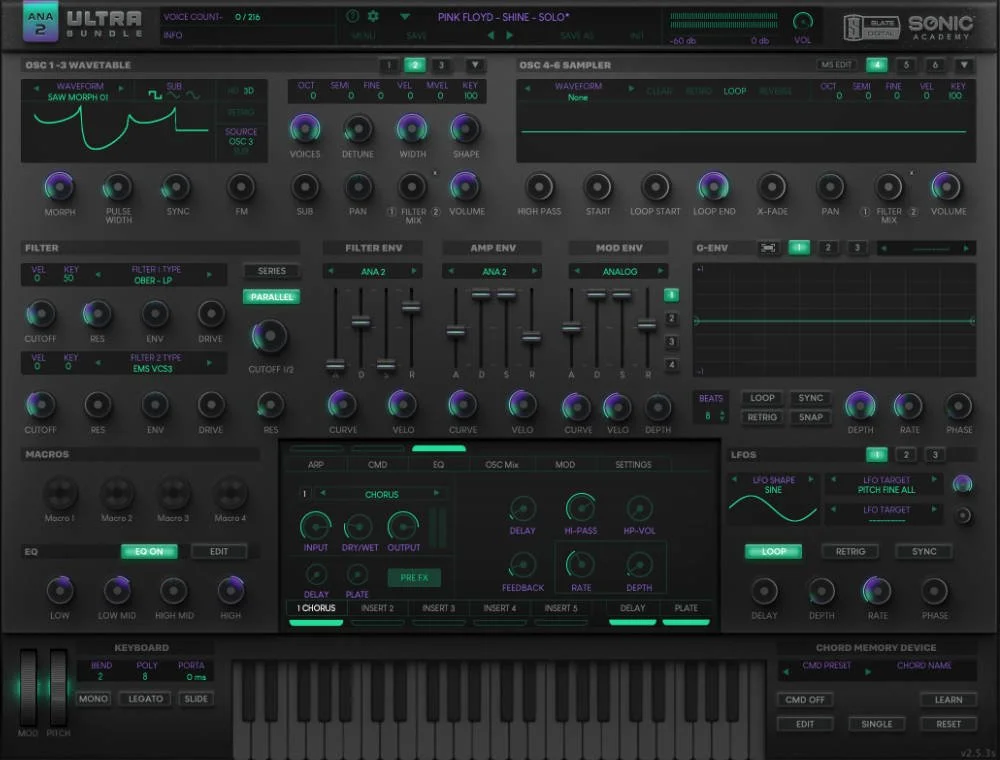
Task: Select the INSERT 2 effect slot
Action: (x=377, y=608)
